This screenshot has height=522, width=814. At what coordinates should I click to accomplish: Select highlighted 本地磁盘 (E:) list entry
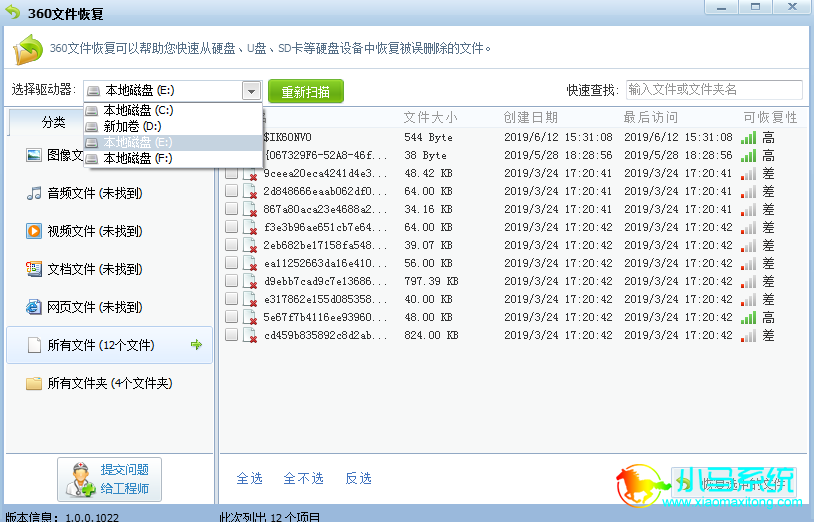point(173,143)
